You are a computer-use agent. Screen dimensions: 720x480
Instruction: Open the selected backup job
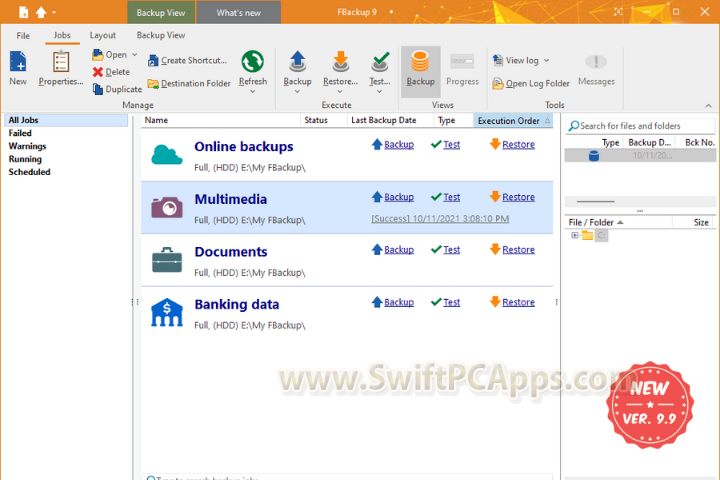point(110,55)
